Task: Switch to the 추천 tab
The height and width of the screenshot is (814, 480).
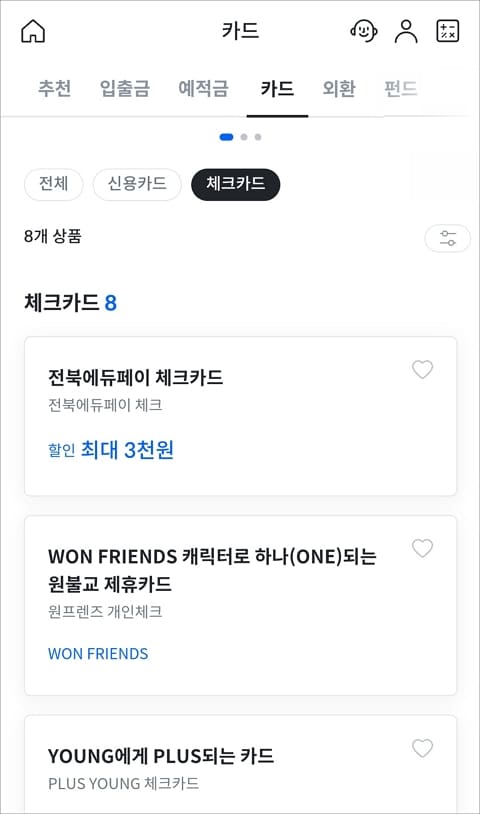Action: pyautogui.click(x=54, y=88)
